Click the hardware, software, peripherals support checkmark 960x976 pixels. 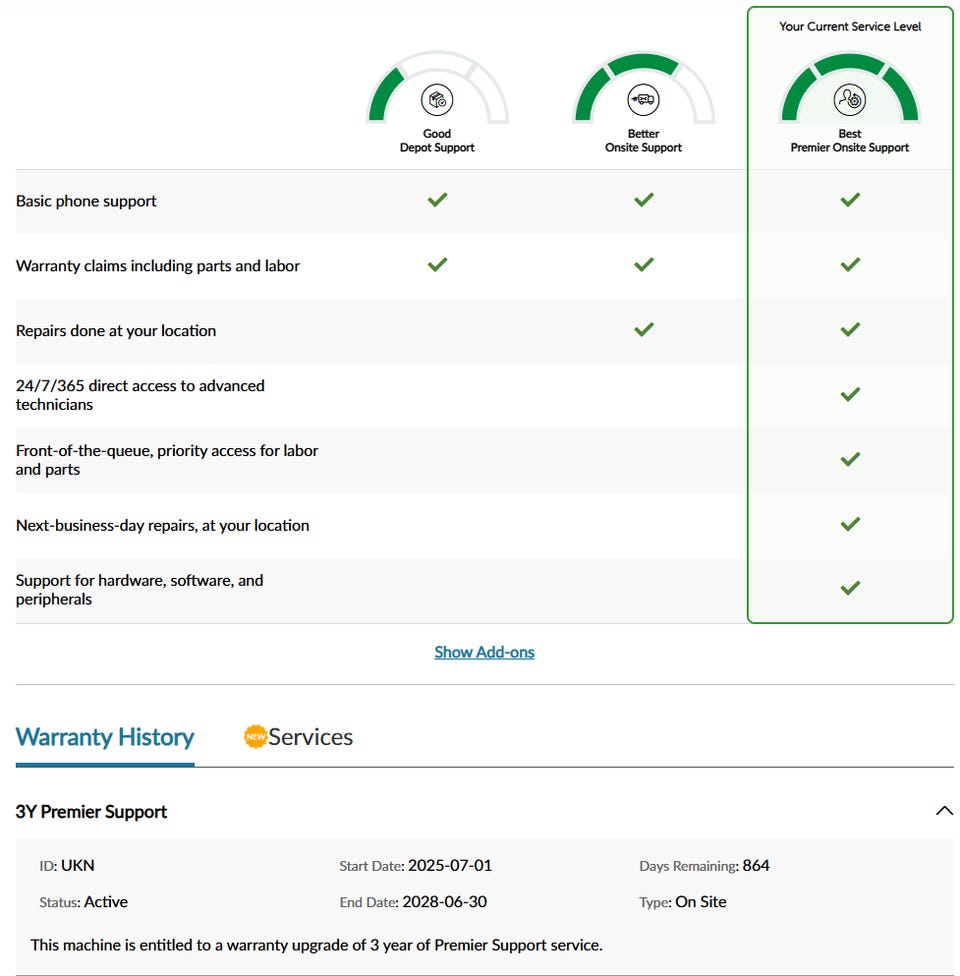[850, 588]
